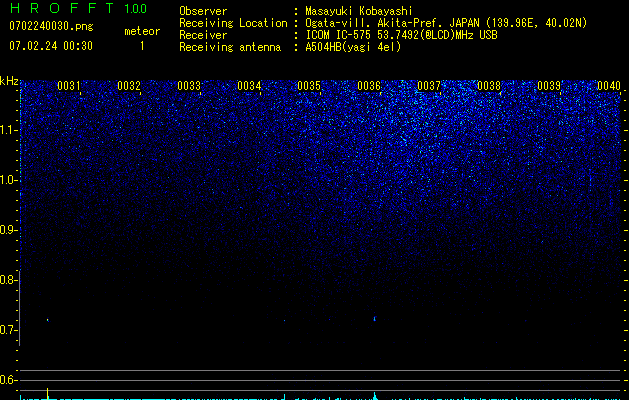
Task: Click the date stamp 07.02.24 00:30
Action: (x=51, y=46)
